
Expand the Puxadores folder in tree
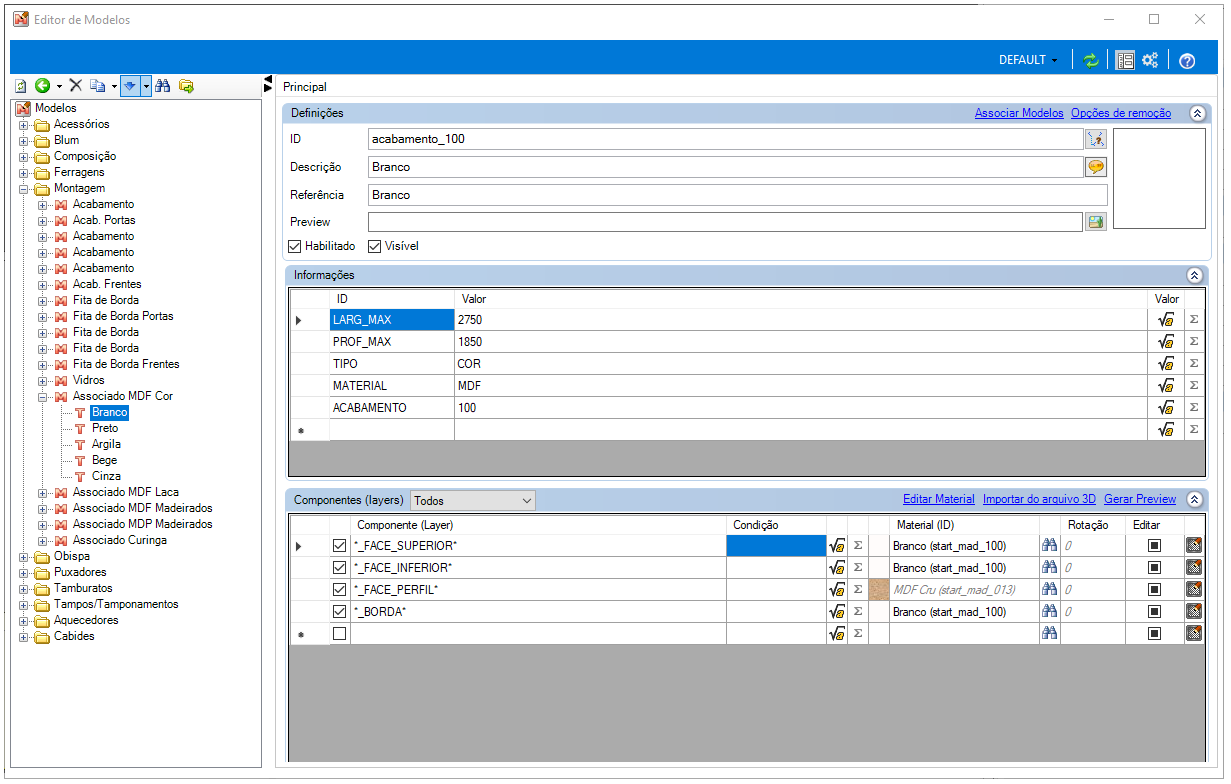tap(24, 572)
